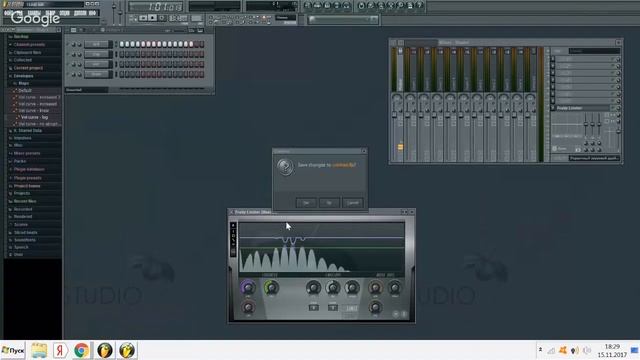
Task: Select Vol curve - log in browser
Action: coord(34,118)
